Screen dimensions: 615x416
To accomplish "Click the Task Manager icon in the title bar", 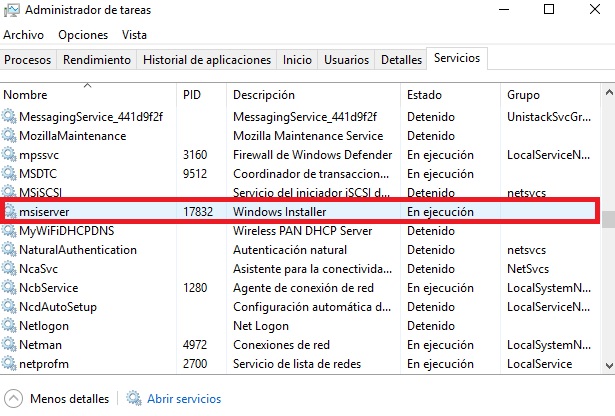I will point(11,10).
